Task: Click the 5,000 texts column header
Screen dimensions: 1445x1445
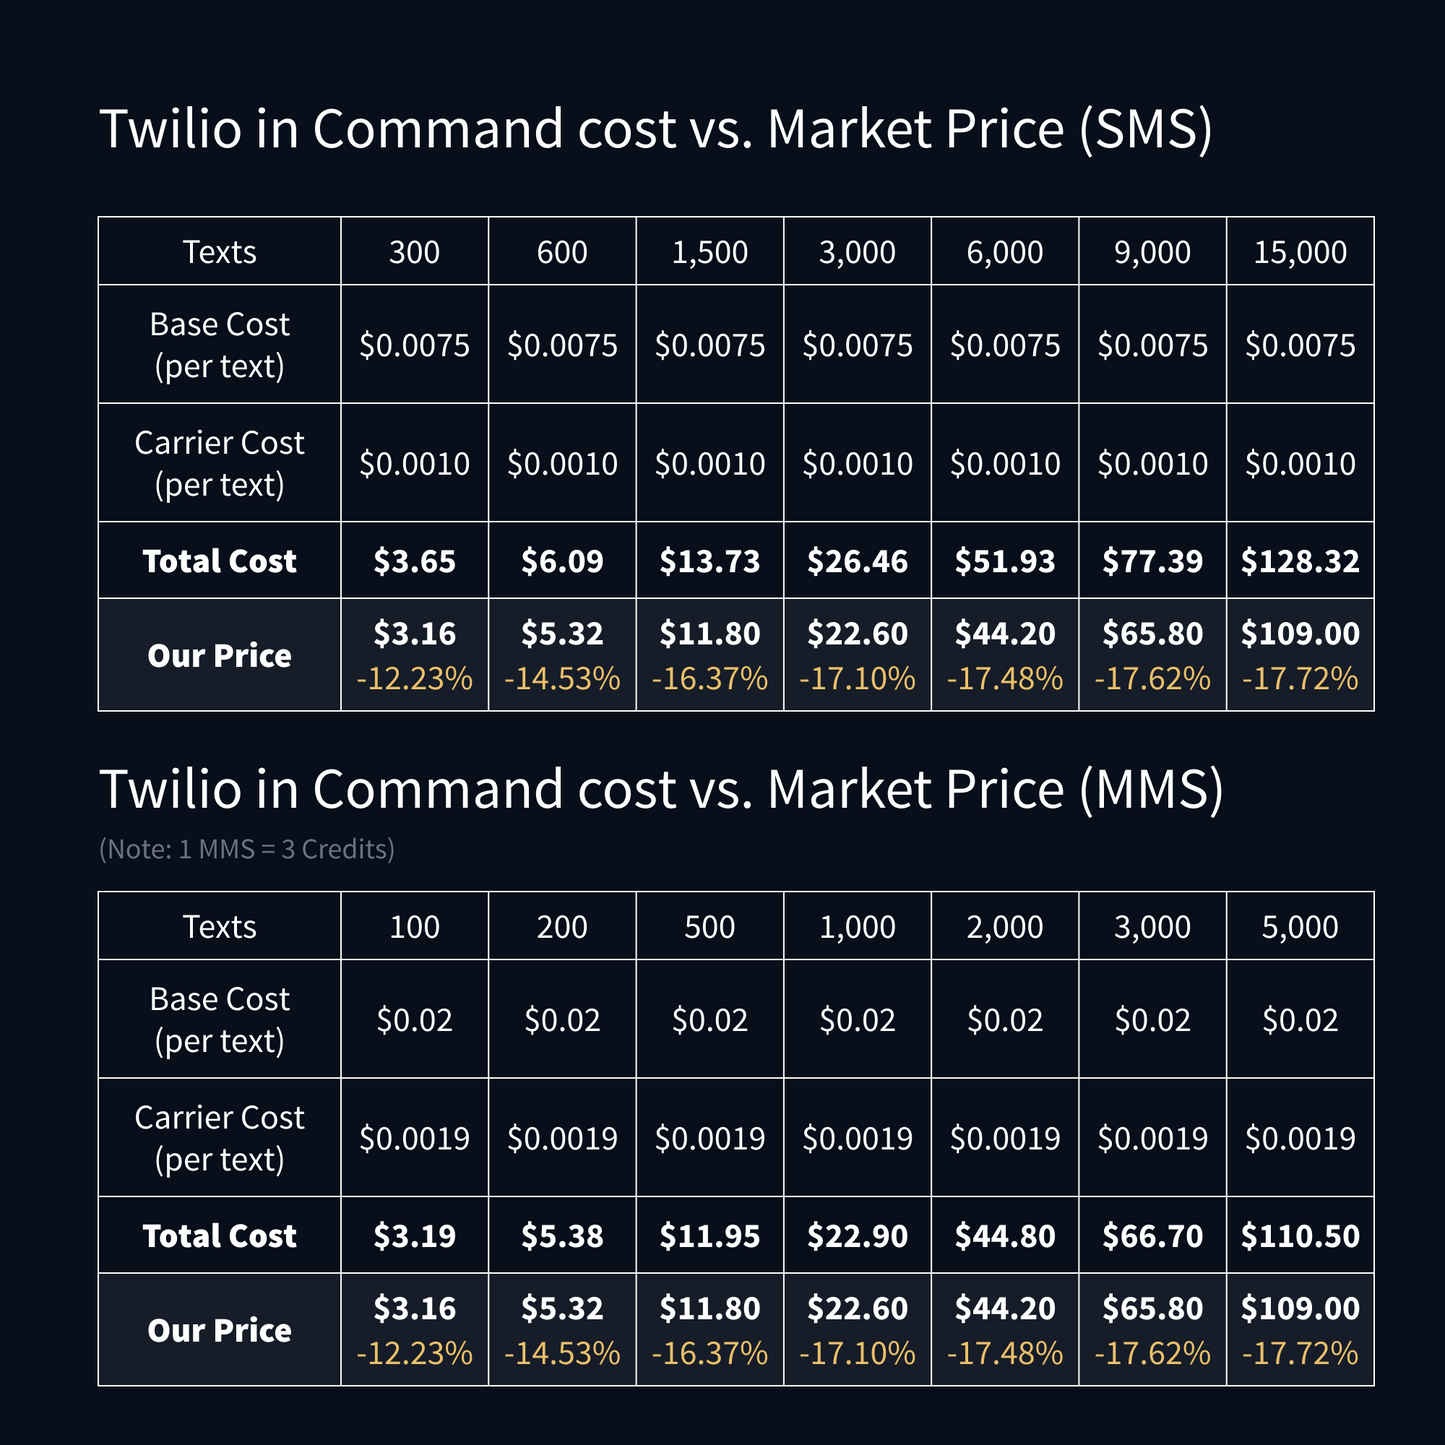Action: click(x=1300, y=927)
